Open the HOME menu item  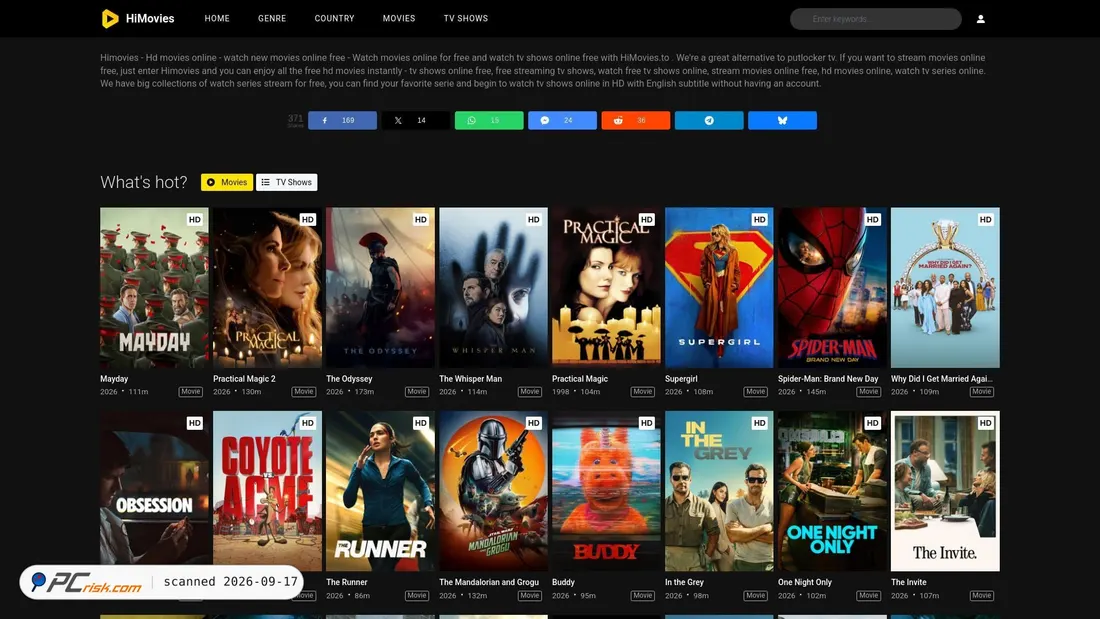tap(217, 19)
